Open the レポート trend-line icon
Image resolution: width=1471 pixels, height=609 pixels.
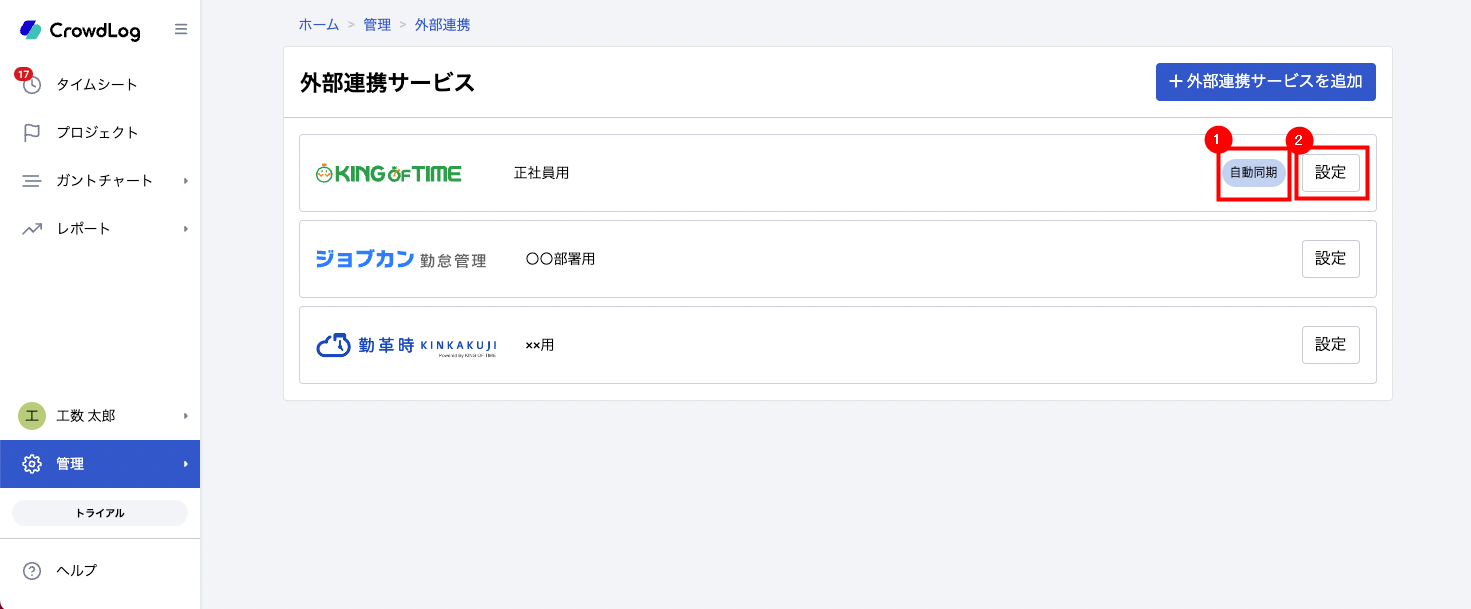(x=32, y=229)
